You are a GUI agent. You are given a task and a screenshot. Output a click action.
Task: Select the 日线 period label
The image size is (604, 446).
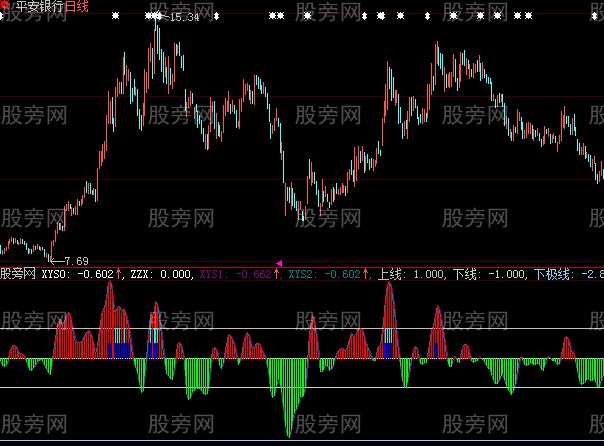pos(77,6)
